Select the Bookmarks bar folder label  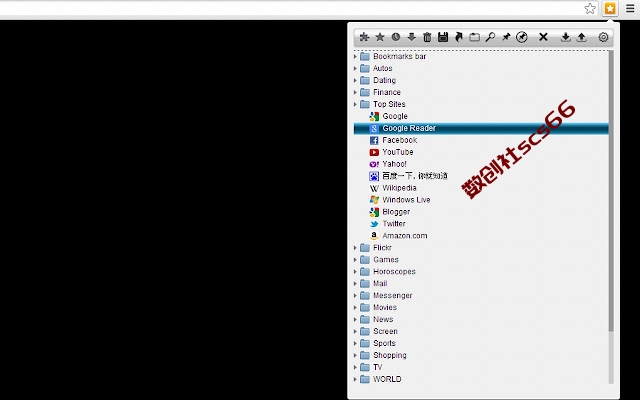(x=399, y=56)
